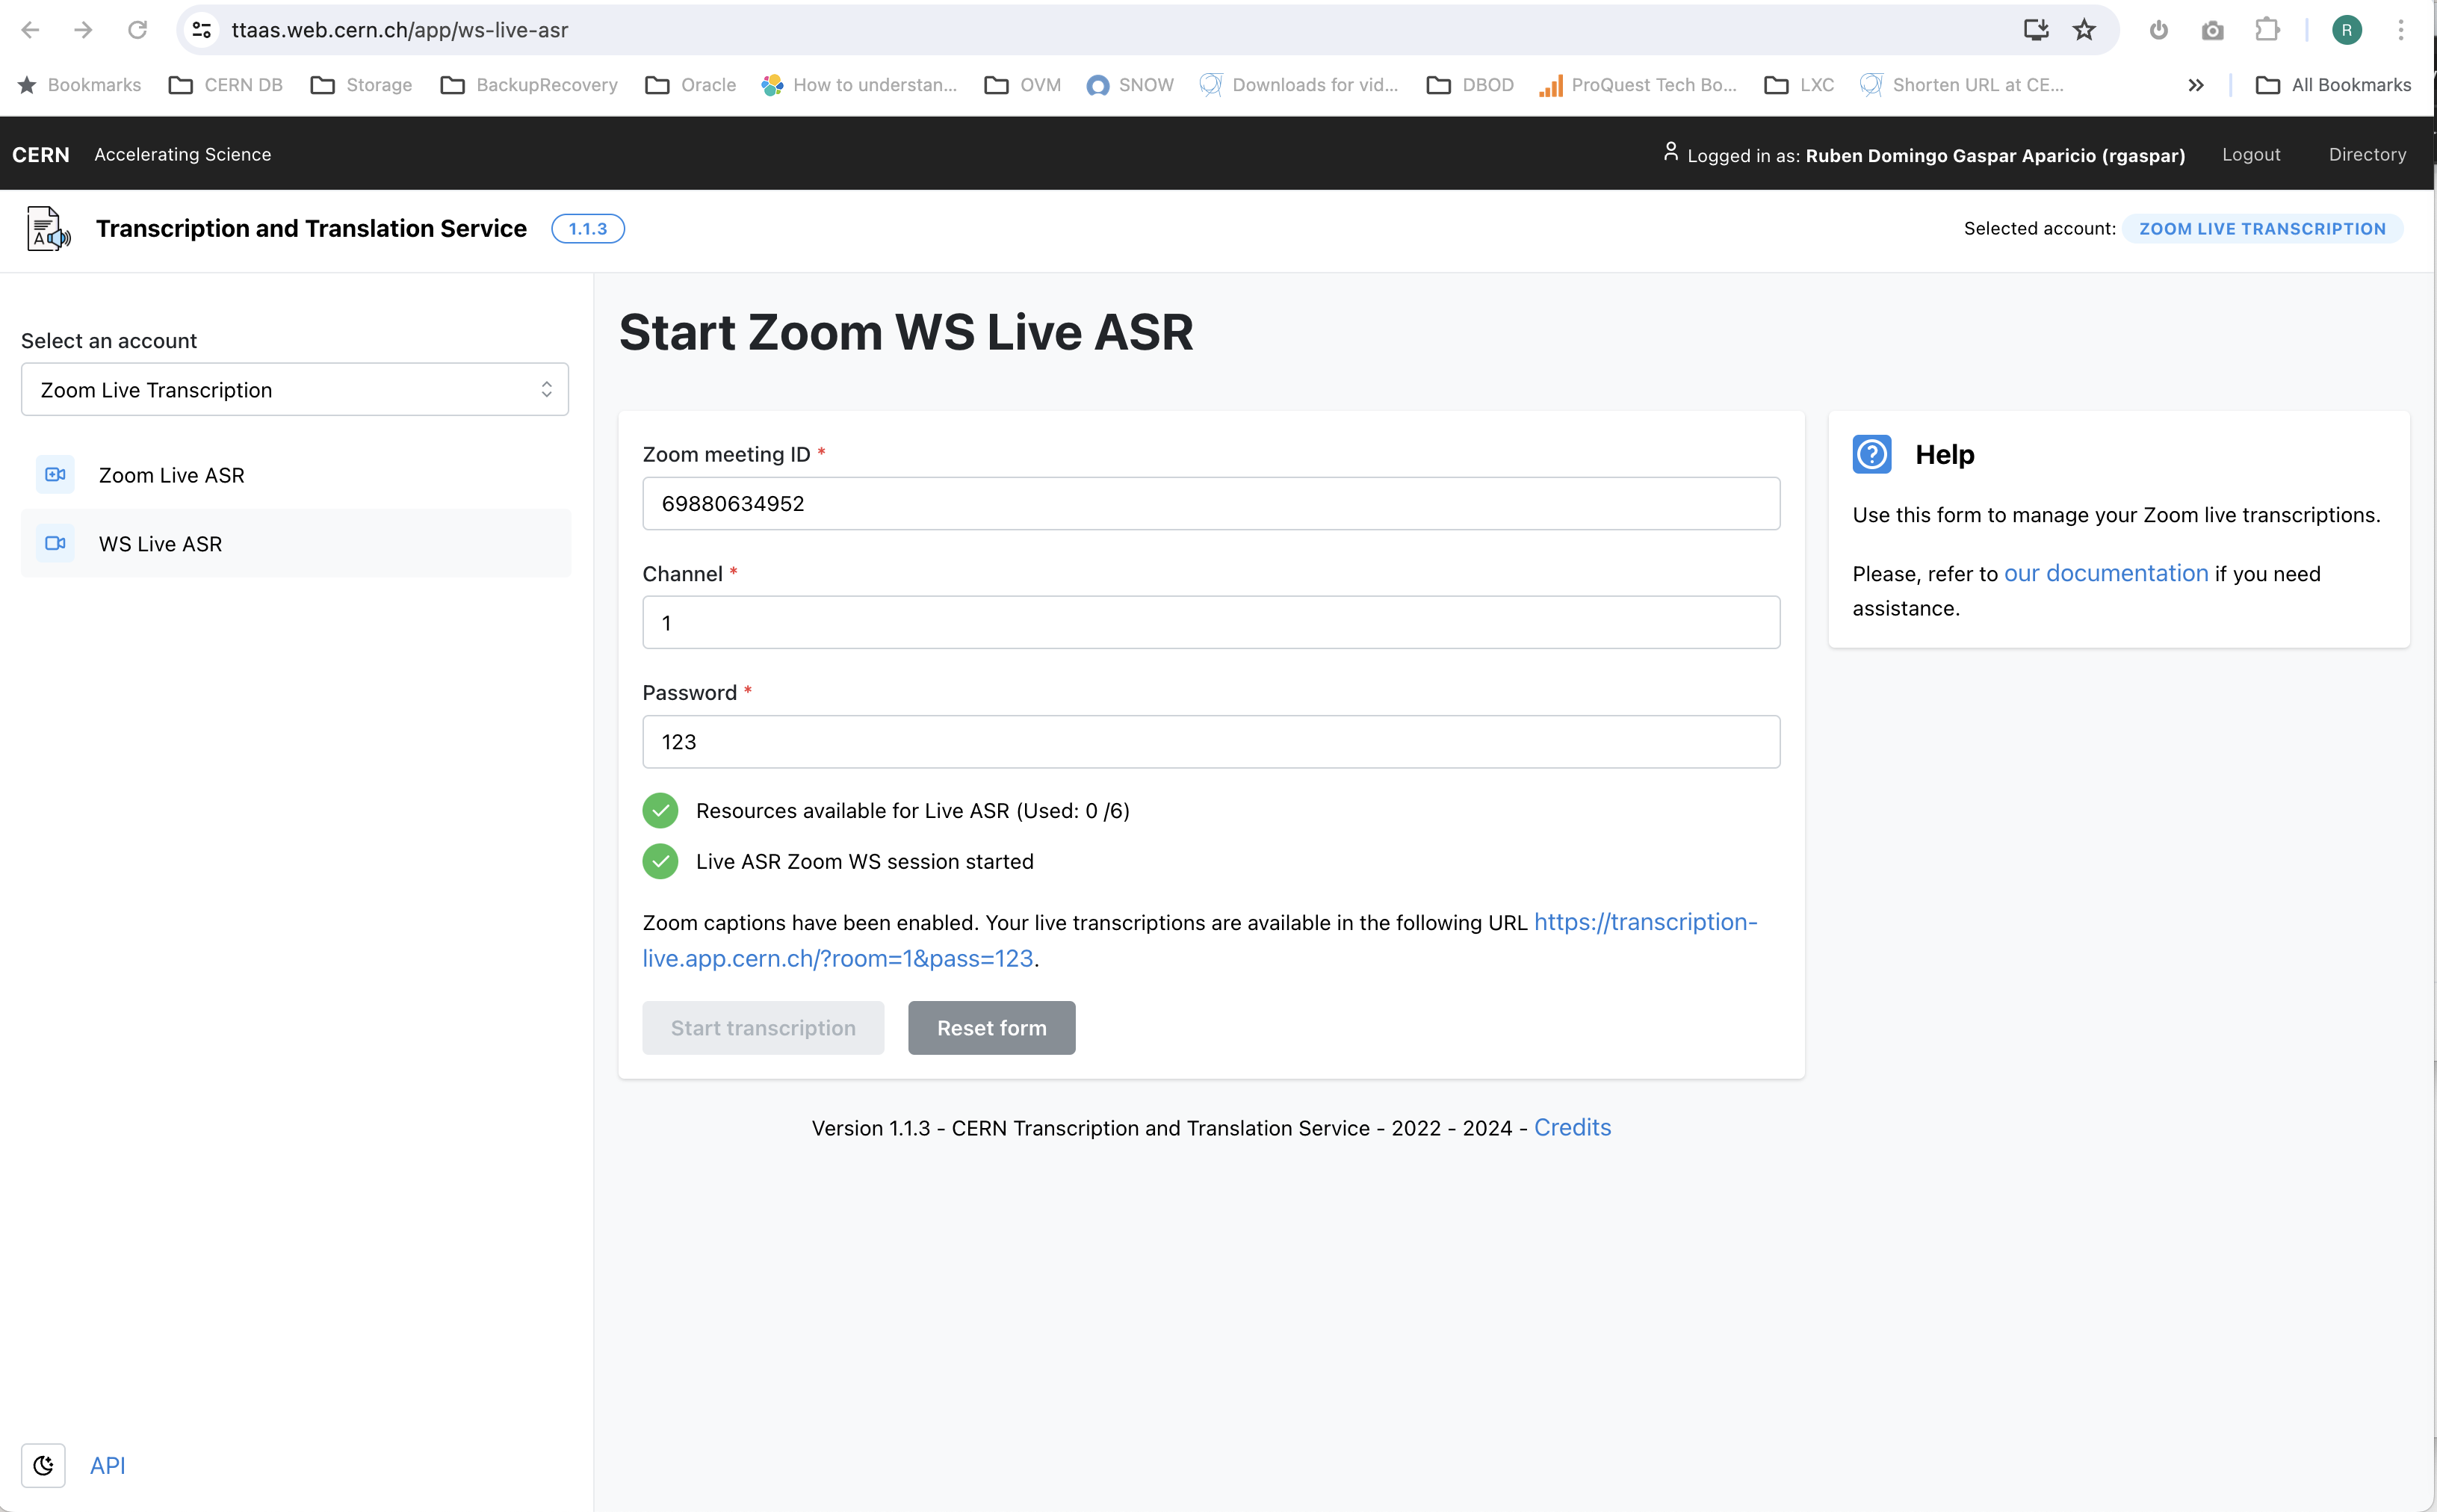Open the All Bookmarks folder

click(x=2334, y=85)
